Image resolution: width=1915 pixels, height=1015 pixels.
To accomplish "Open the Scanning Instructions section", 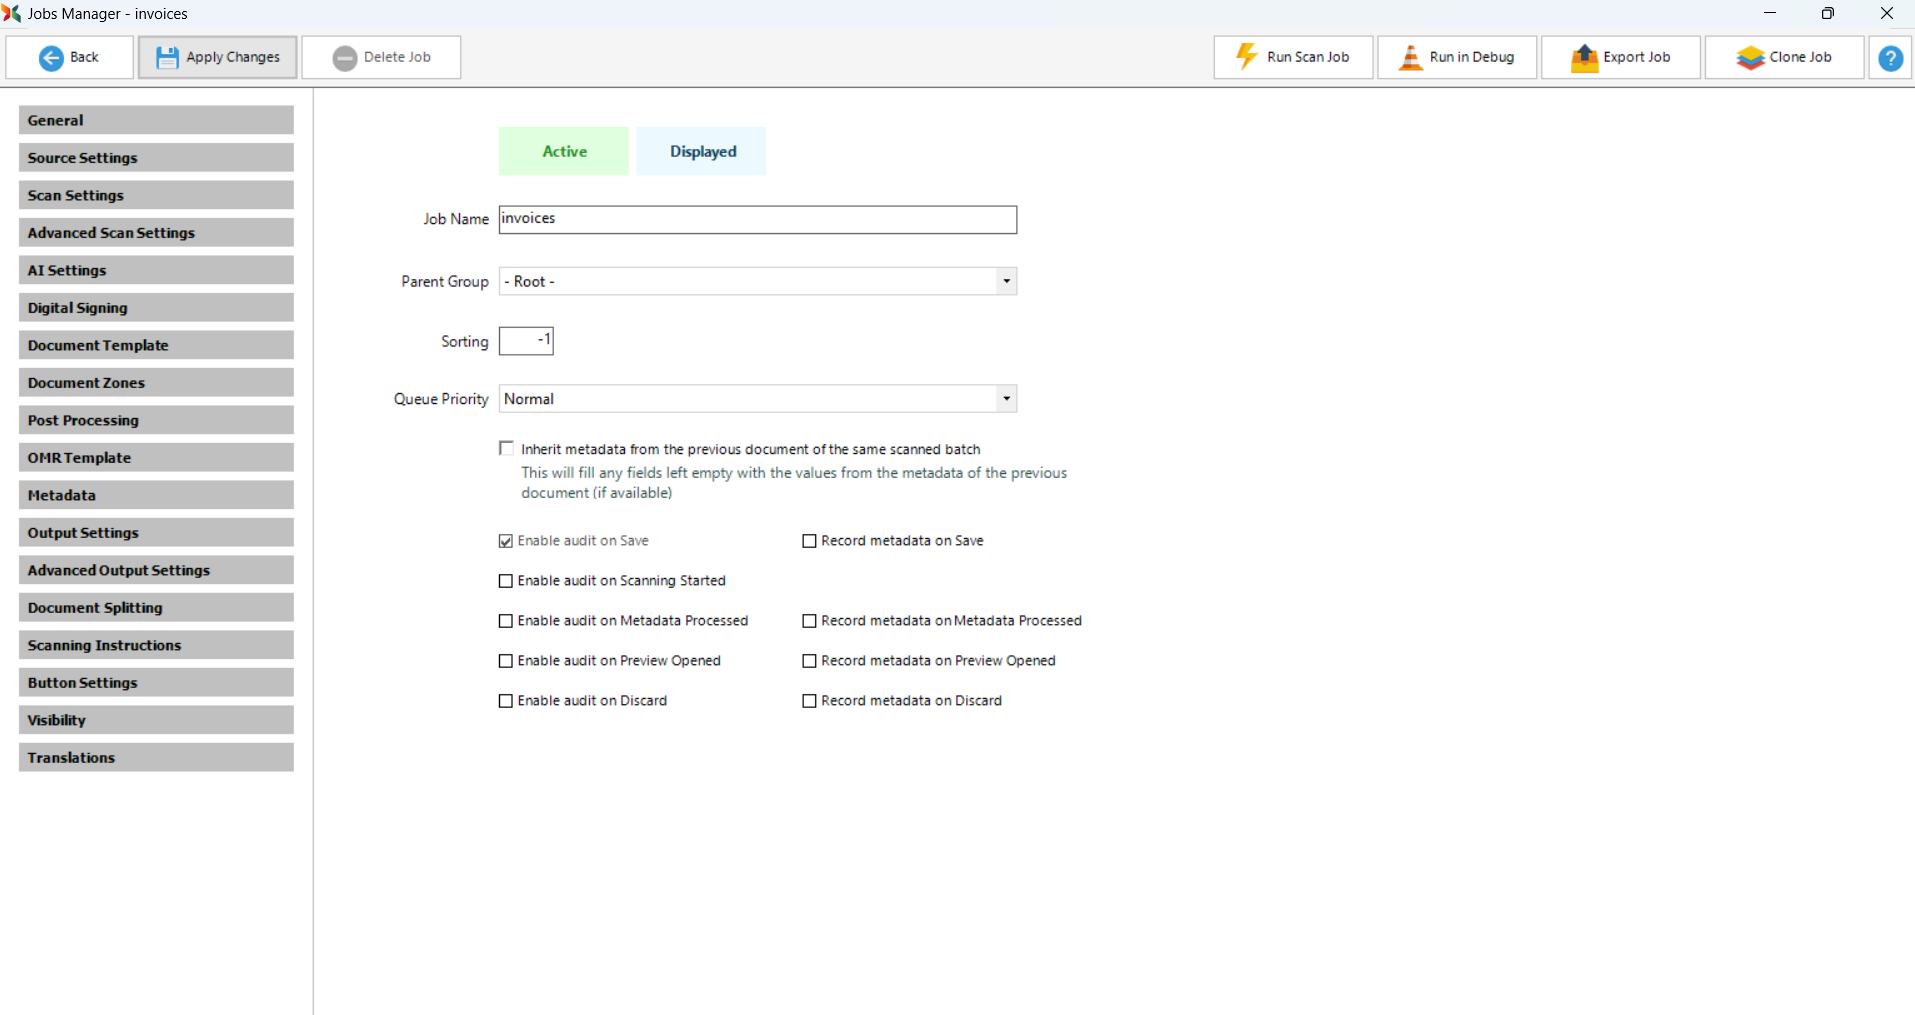I will click(156, 645).
